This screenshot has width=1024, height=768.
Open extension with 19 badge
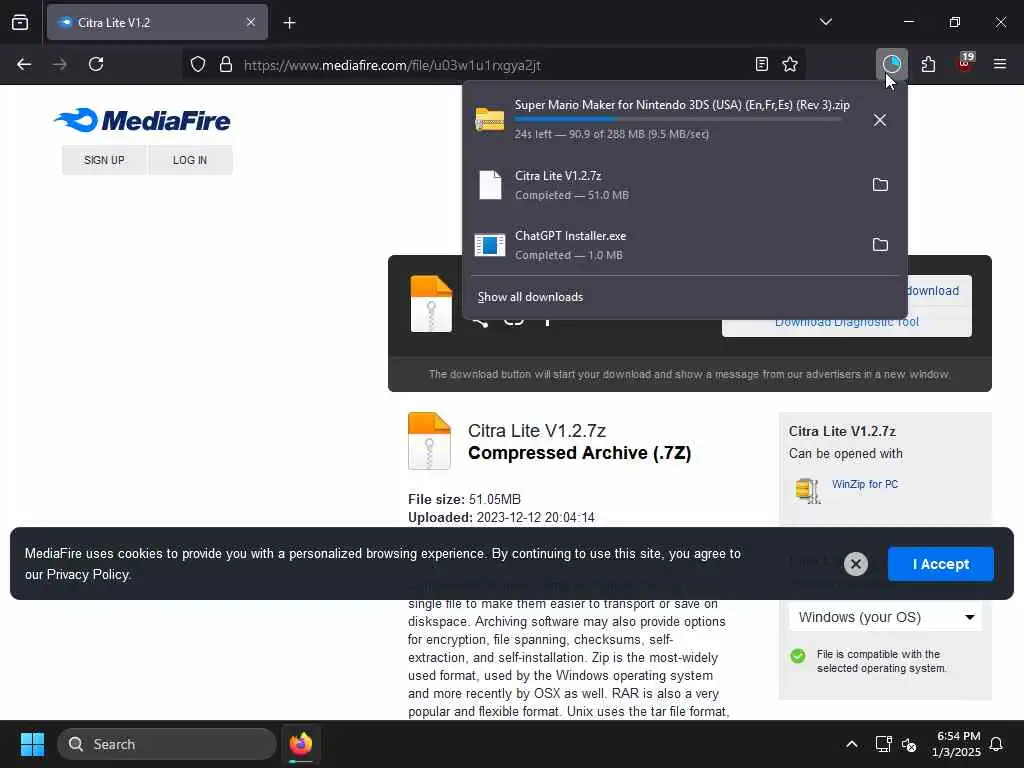965,63
